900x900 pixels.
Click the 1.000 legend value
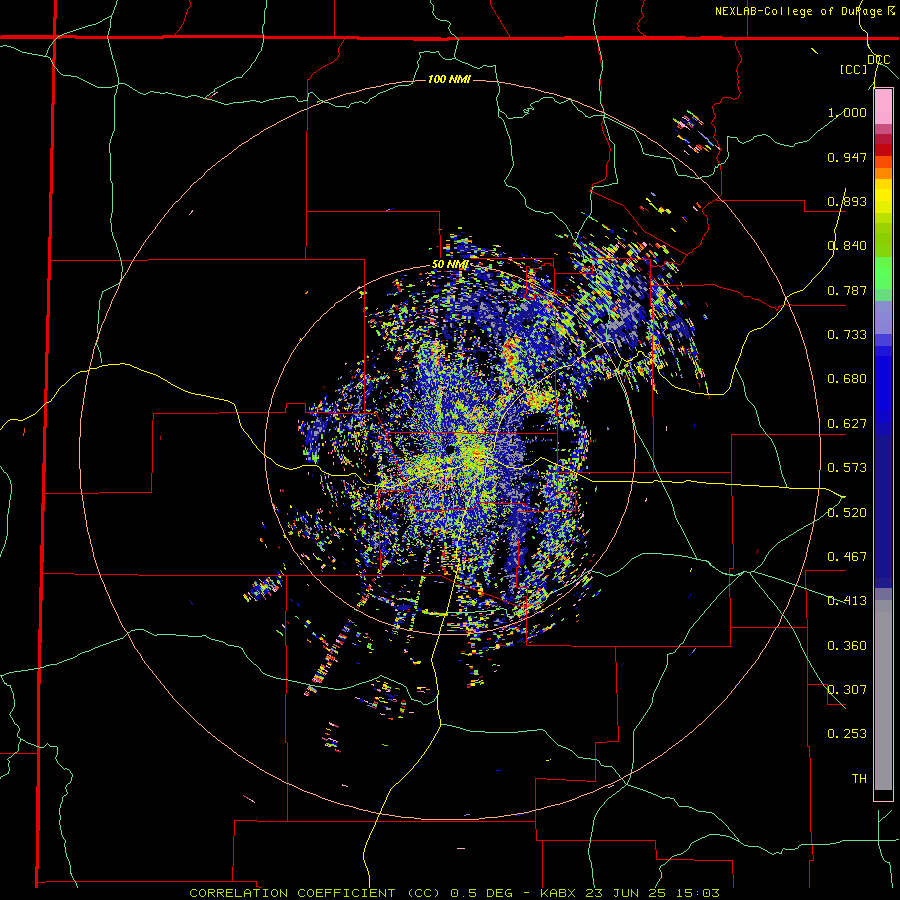point(847,112)
